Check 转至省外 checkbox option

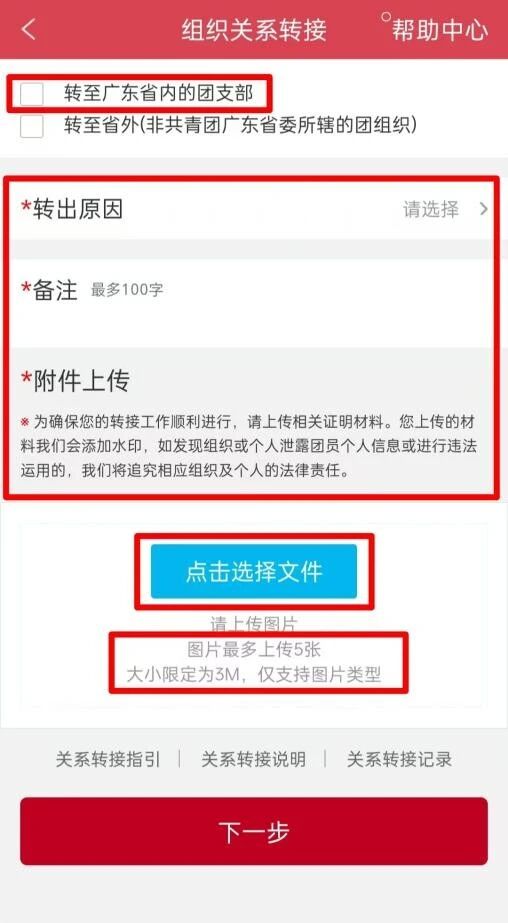[x=31, y=126]
